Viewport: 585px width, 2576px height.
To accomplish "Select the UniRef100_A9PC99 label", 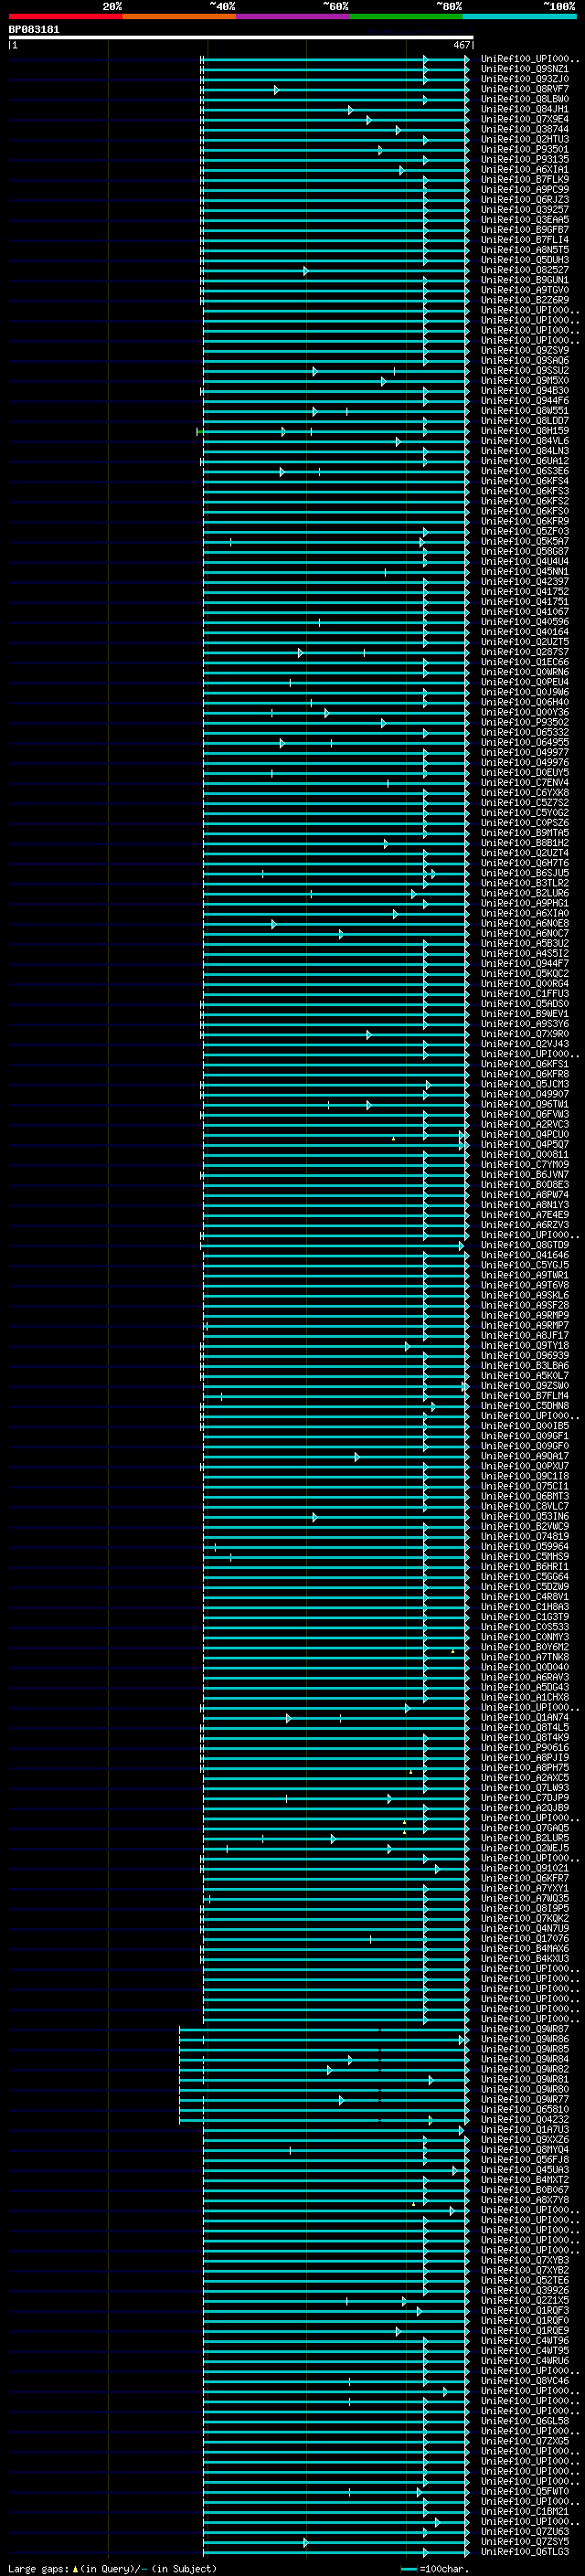I will coord(525,190).
